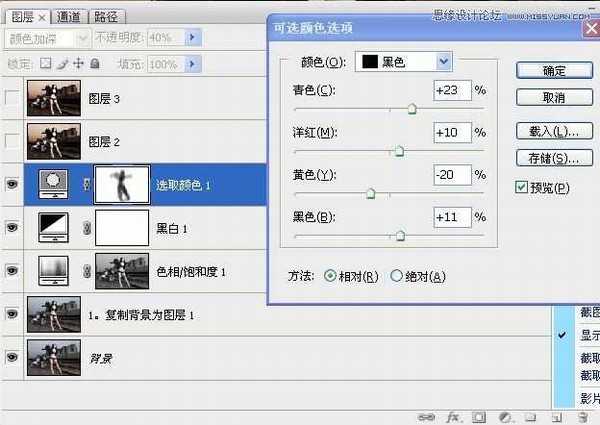Switch to the 路径 tab
Viewport: 600px width, 425px height.
pos(106,17)
